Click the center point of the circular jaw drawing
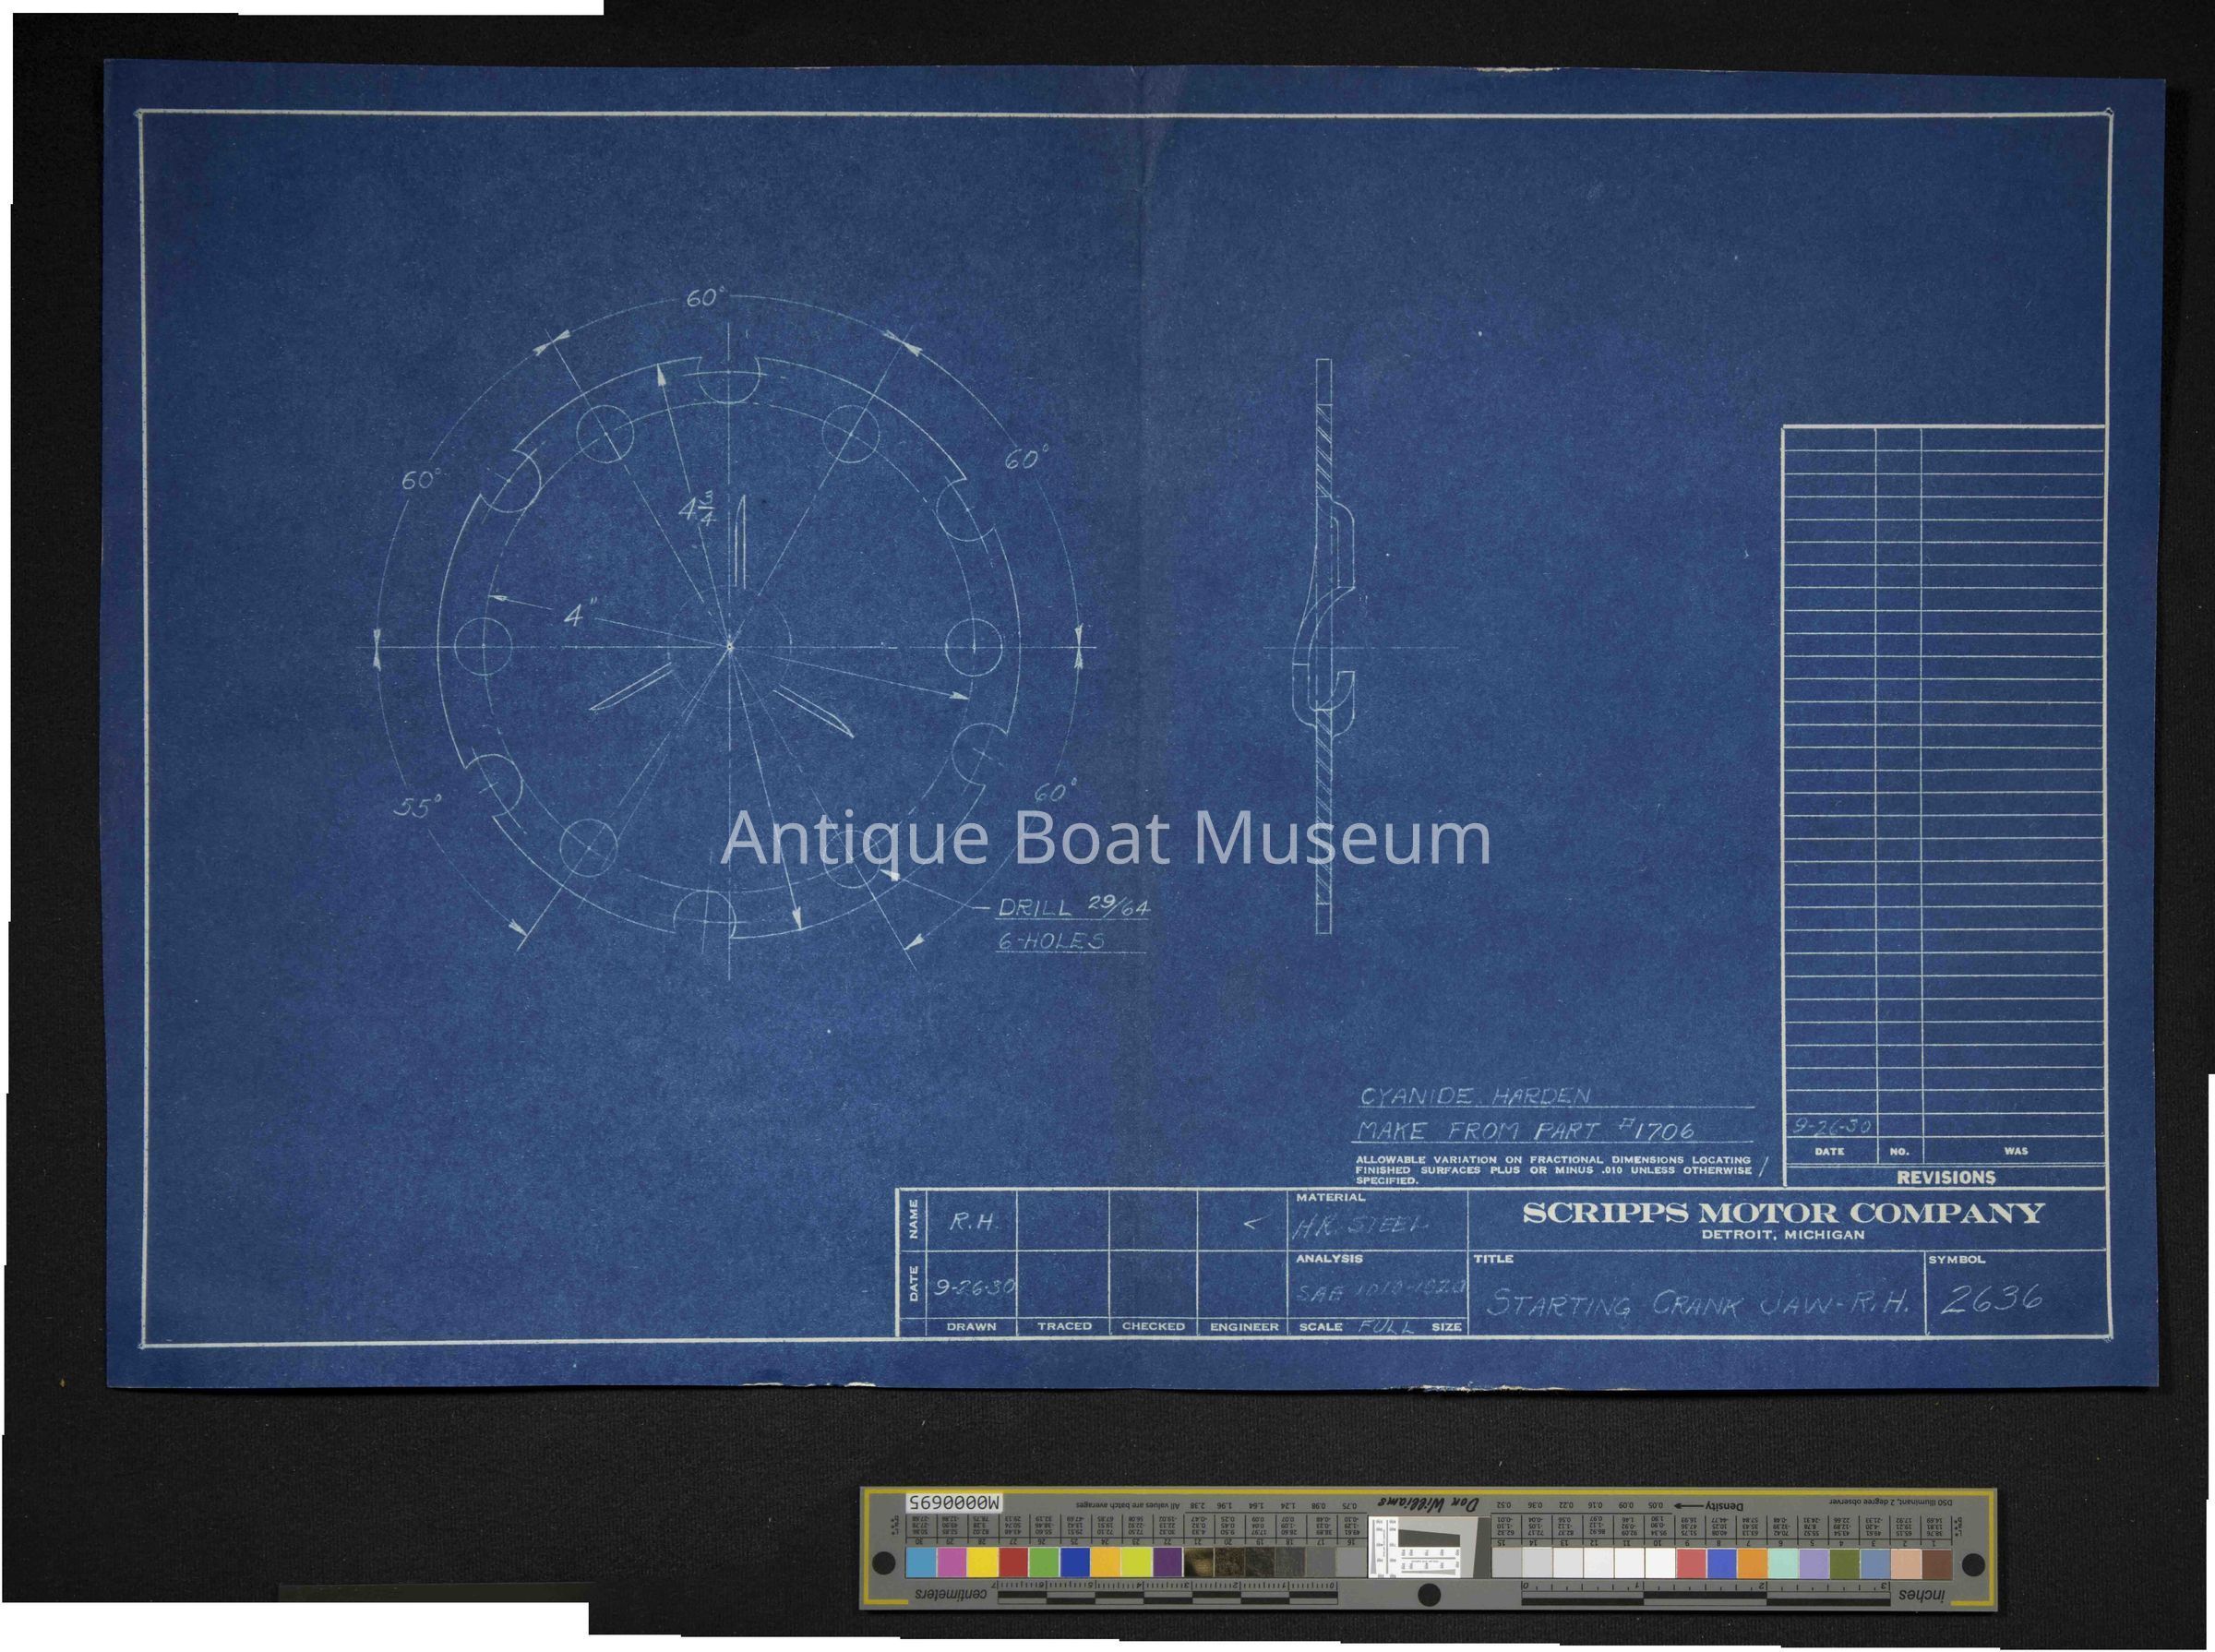This screenshot has height=1652, width=2215. pos(730,647)
